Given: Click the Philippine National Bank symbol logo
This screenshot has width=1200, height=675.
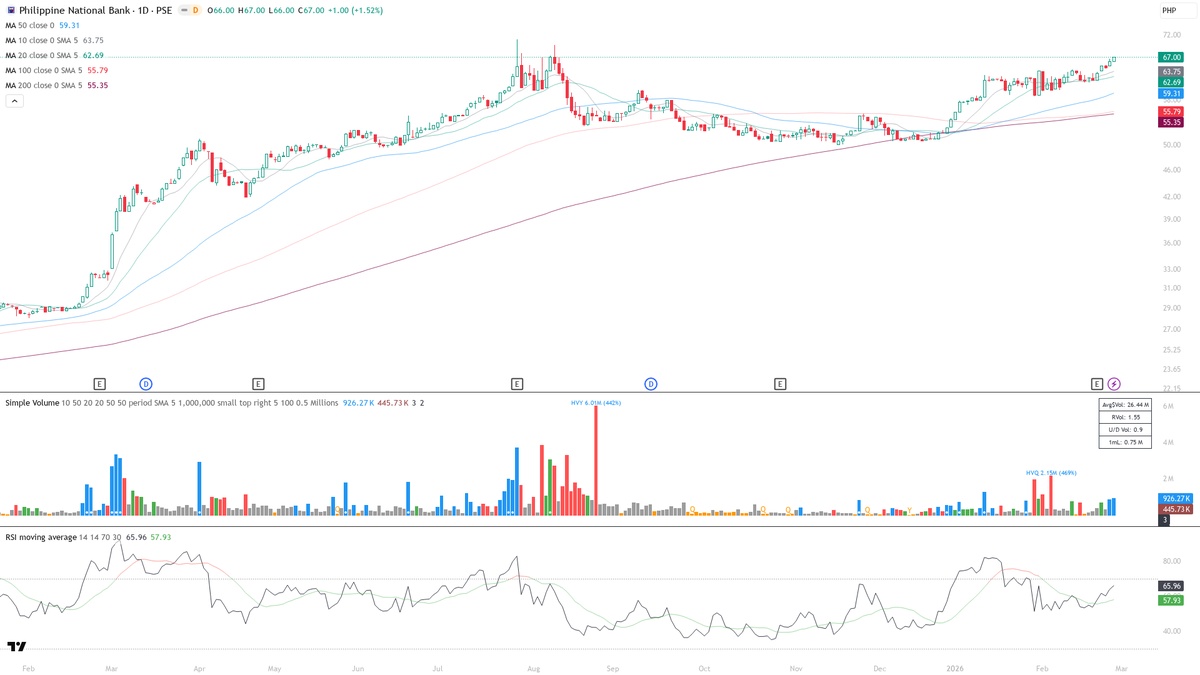Looking at the screenshot, I should point(10,10).
